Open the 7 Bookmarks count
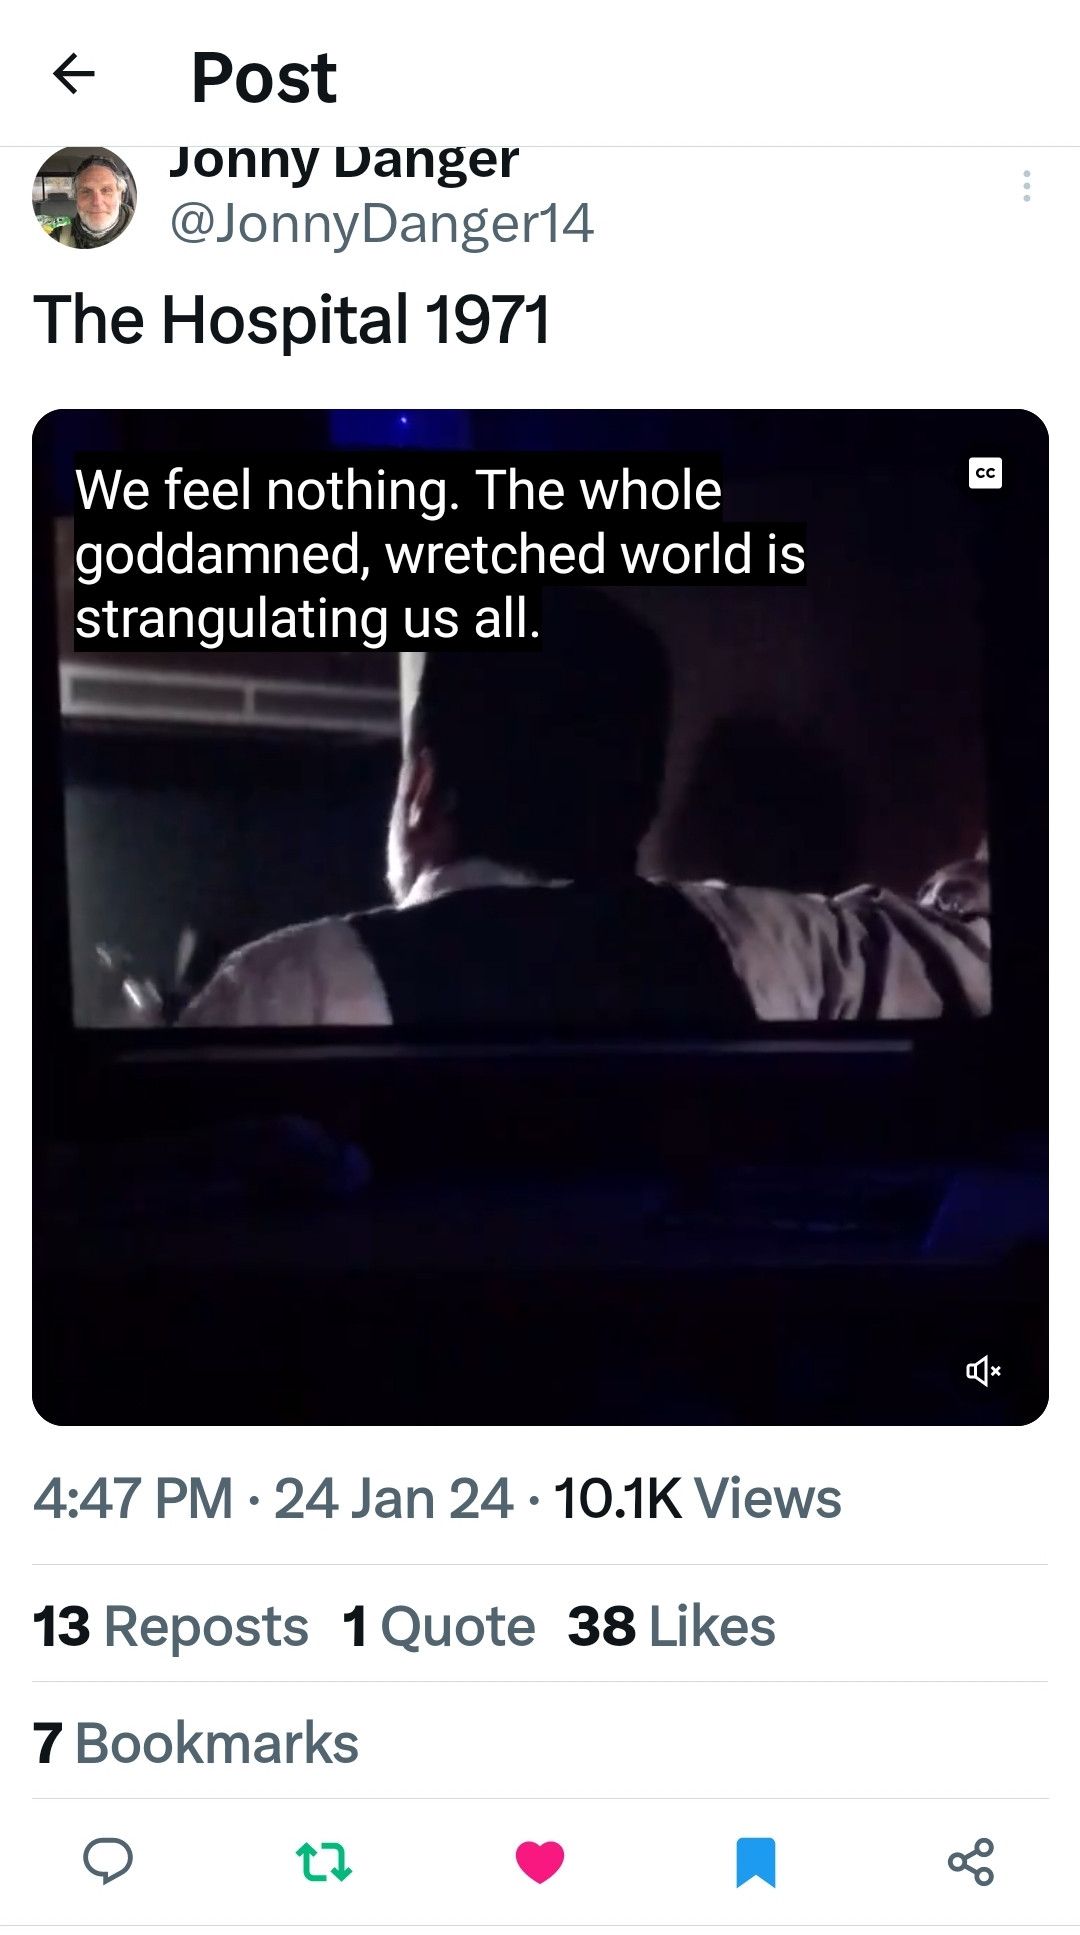 pyautogui.click(x=196, y=1743)
